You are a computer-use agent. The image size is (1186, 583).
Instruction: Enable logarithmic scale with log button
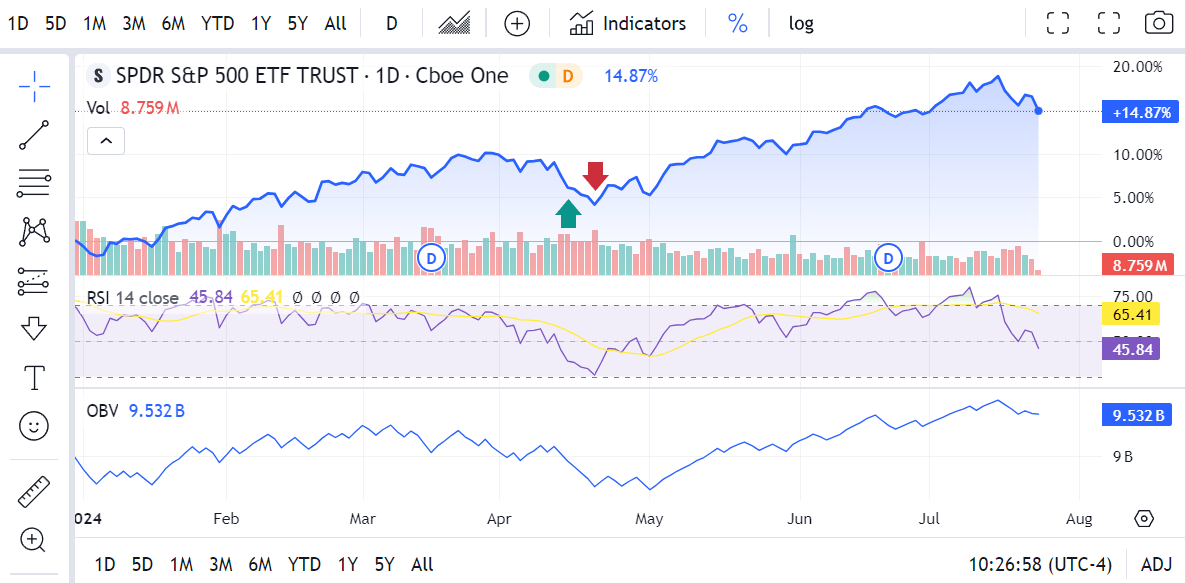[800, 23]
